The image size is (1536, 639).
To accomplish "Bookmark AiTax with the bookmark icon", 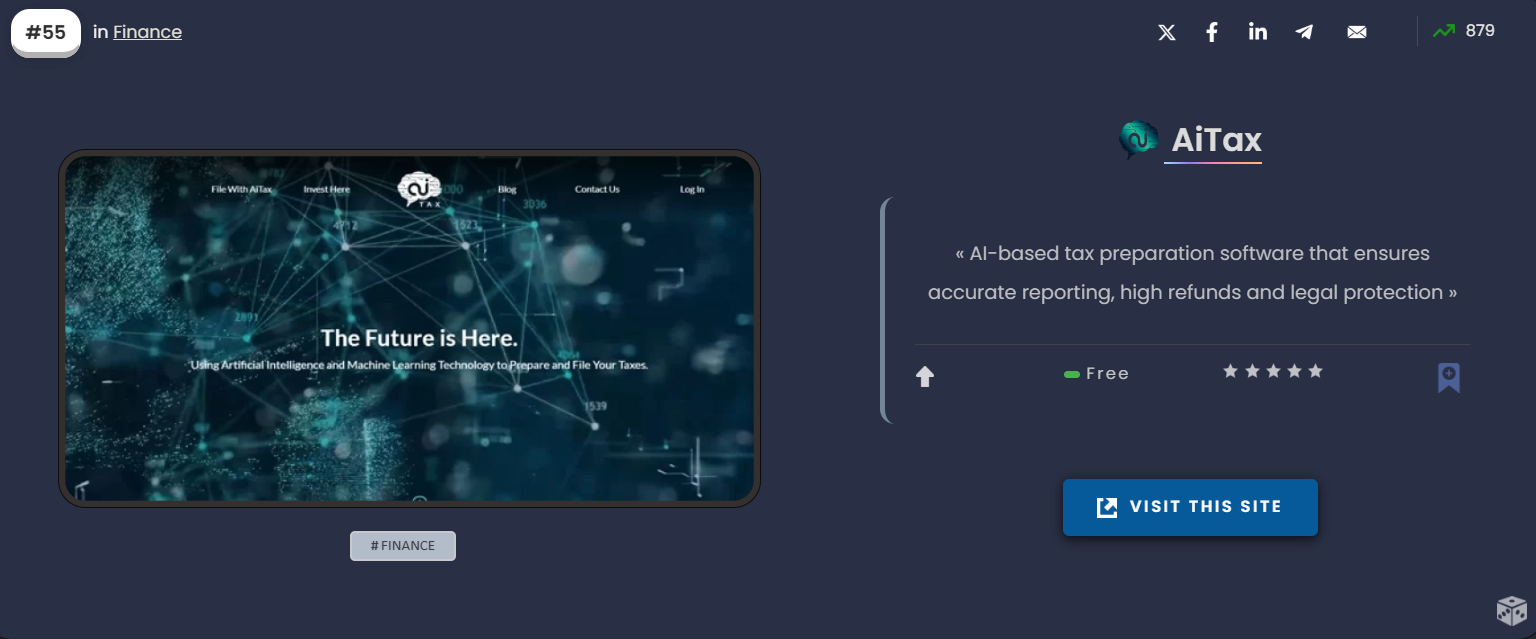I will (1448, 377).
